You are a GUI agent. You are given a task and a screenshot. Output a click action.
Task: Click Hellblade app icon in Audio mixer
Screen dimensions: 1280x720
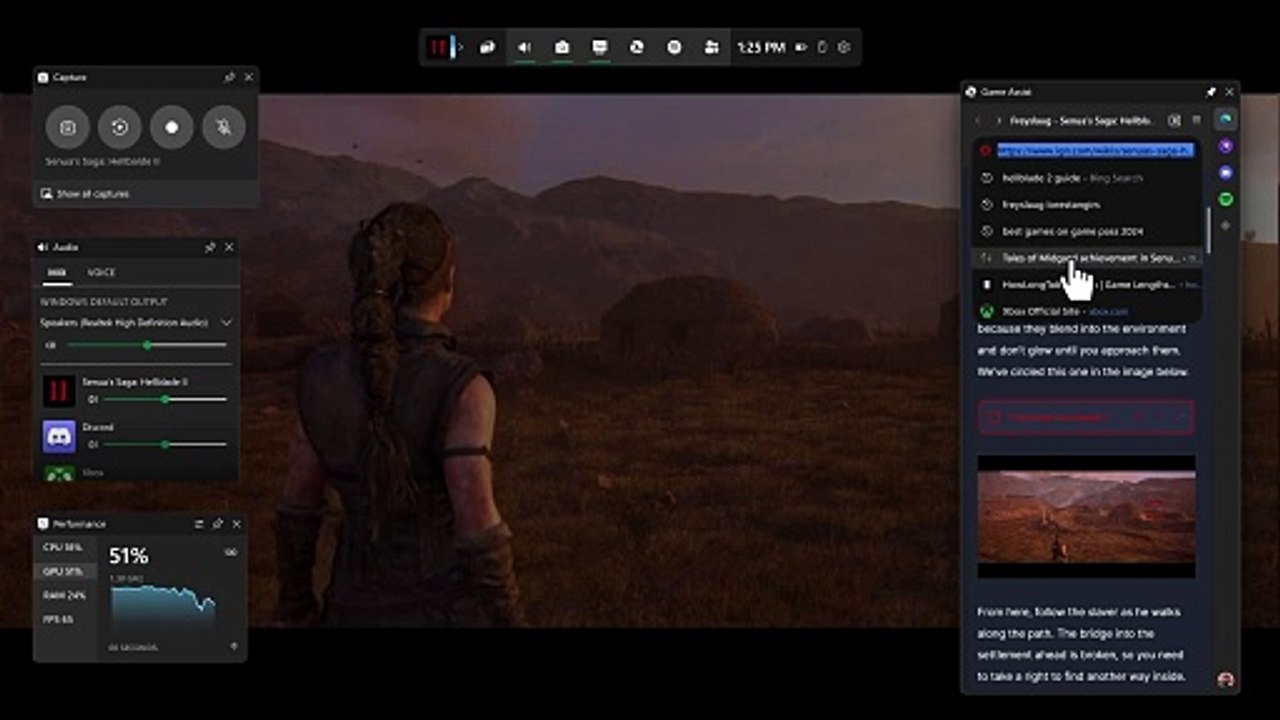pyautogui.click(x=59, y=390)
